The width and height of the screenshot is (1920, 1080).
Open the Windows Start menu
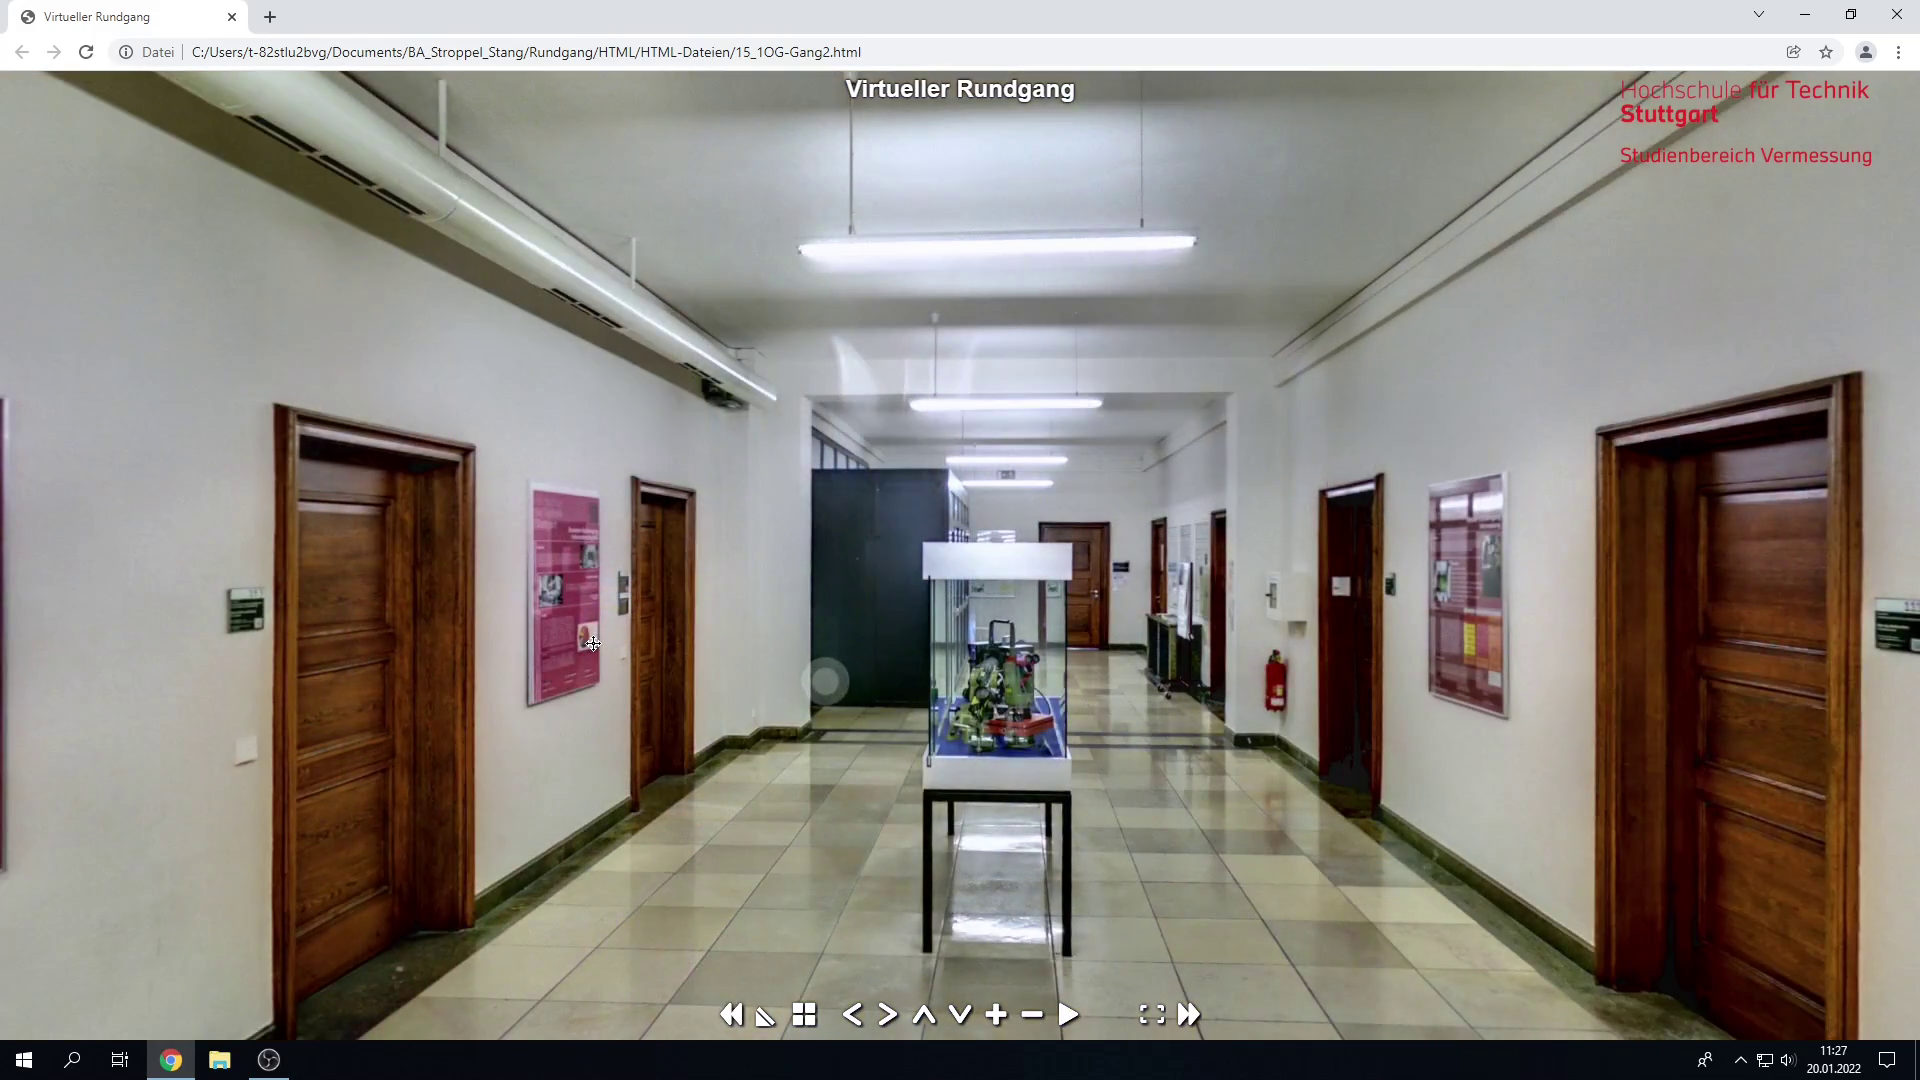(22, 1059)
